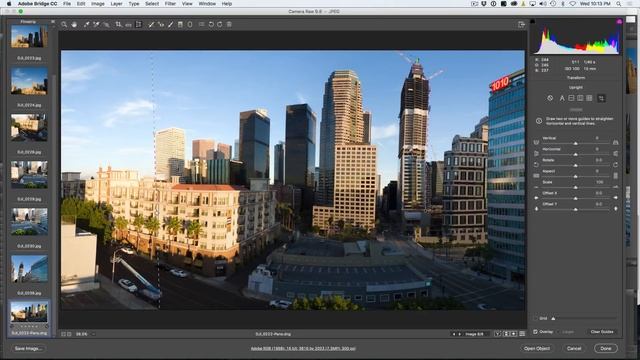Image resolution: width=640 pixels, height=360 pixels.
Task: Turn Upright off with the disable icon
Action: pyautogui.click(x=550, y=98)
